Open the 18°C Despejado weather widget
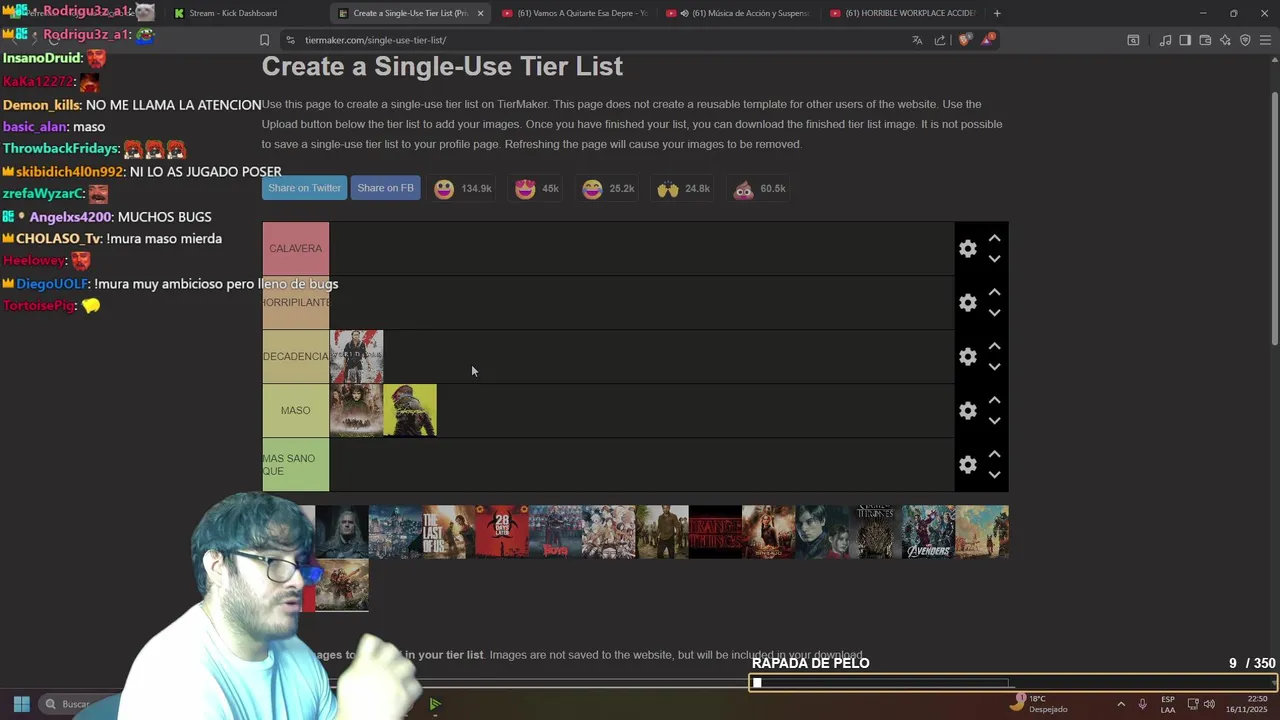Viewport: 1280px width, 720px height. point(1039,704)
